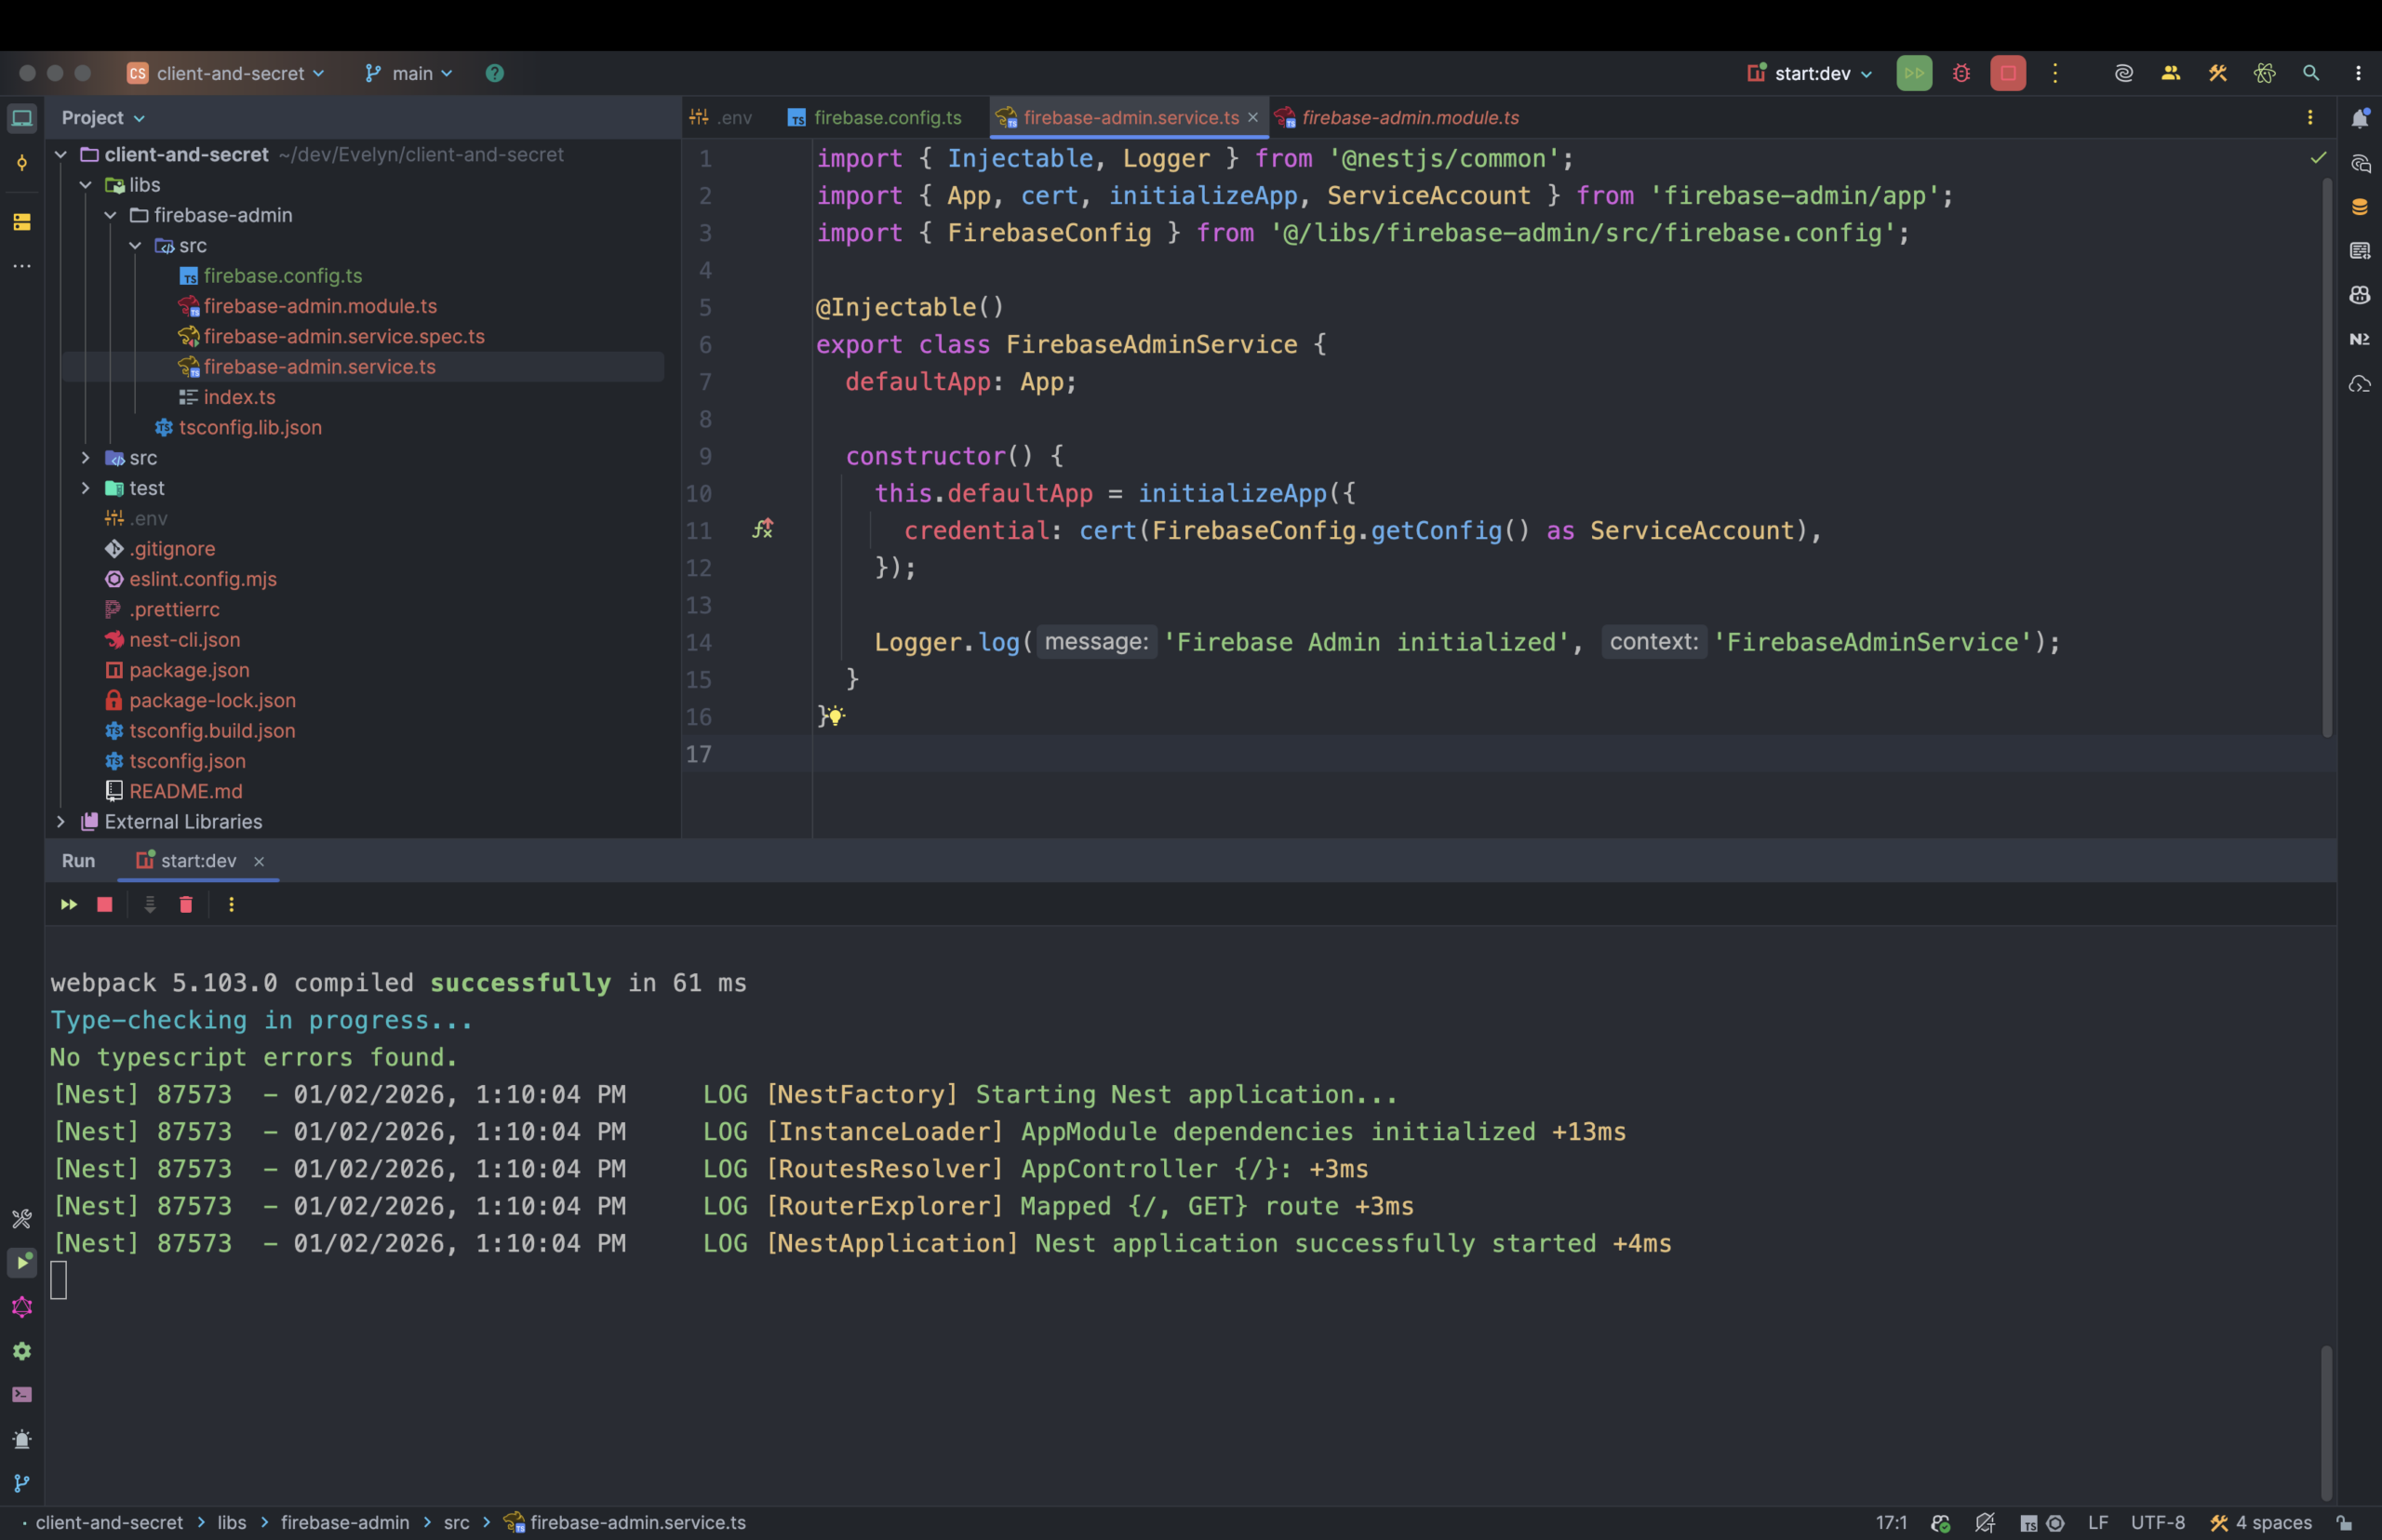Toggle scroll to end in Run console

coord(150,905)
